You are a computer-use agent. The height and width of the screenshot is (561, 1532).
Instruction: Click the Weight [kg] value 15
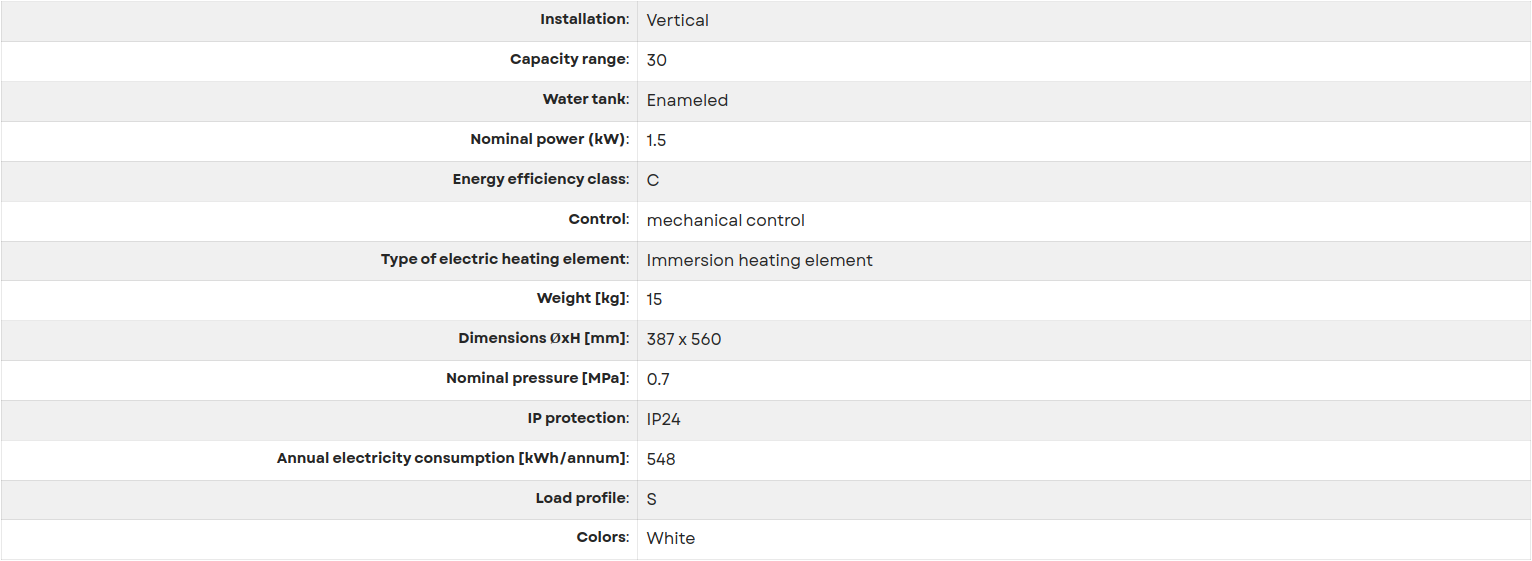655,299
